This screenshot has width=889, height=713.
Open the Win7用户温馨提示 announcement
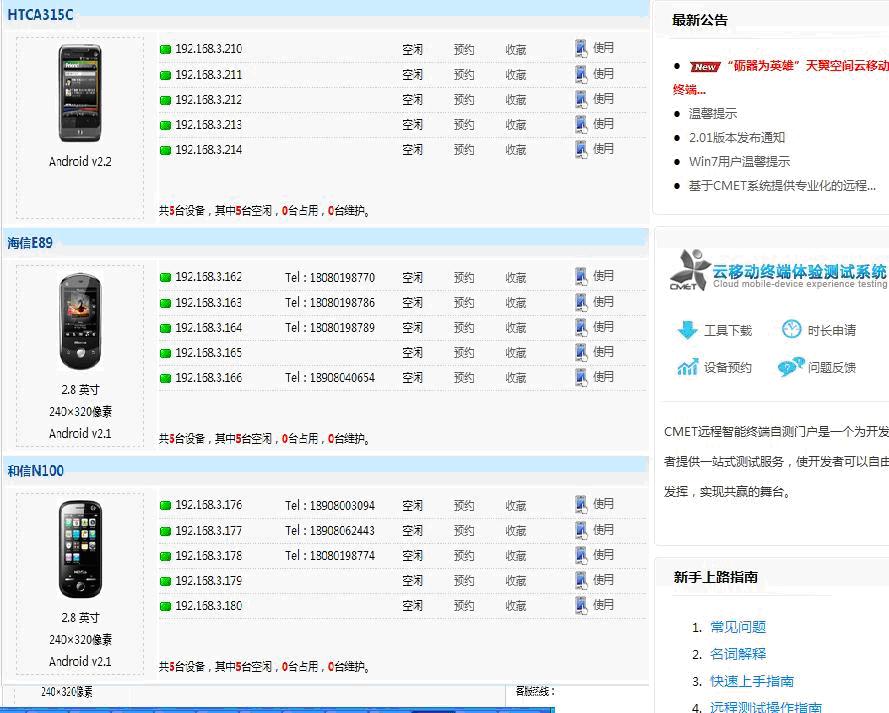point(739,162)
